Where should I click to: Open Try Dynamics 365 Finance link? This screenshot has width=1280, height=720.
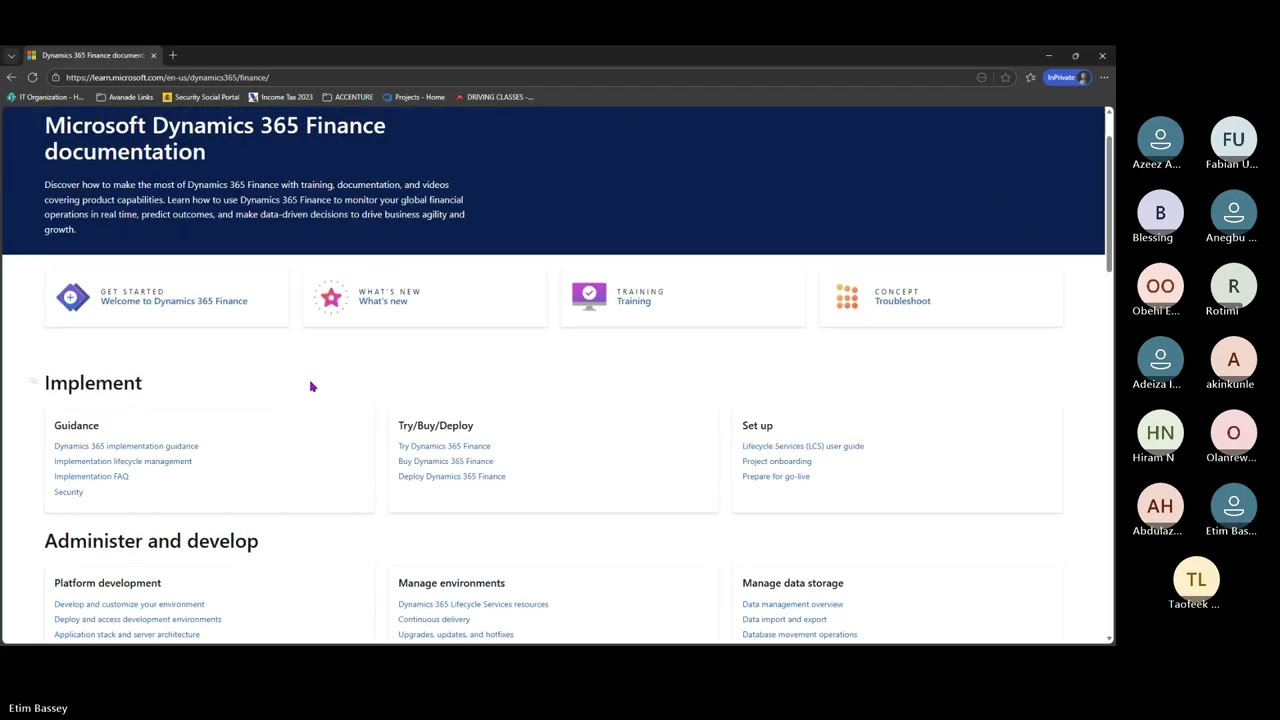coord(444,446)
